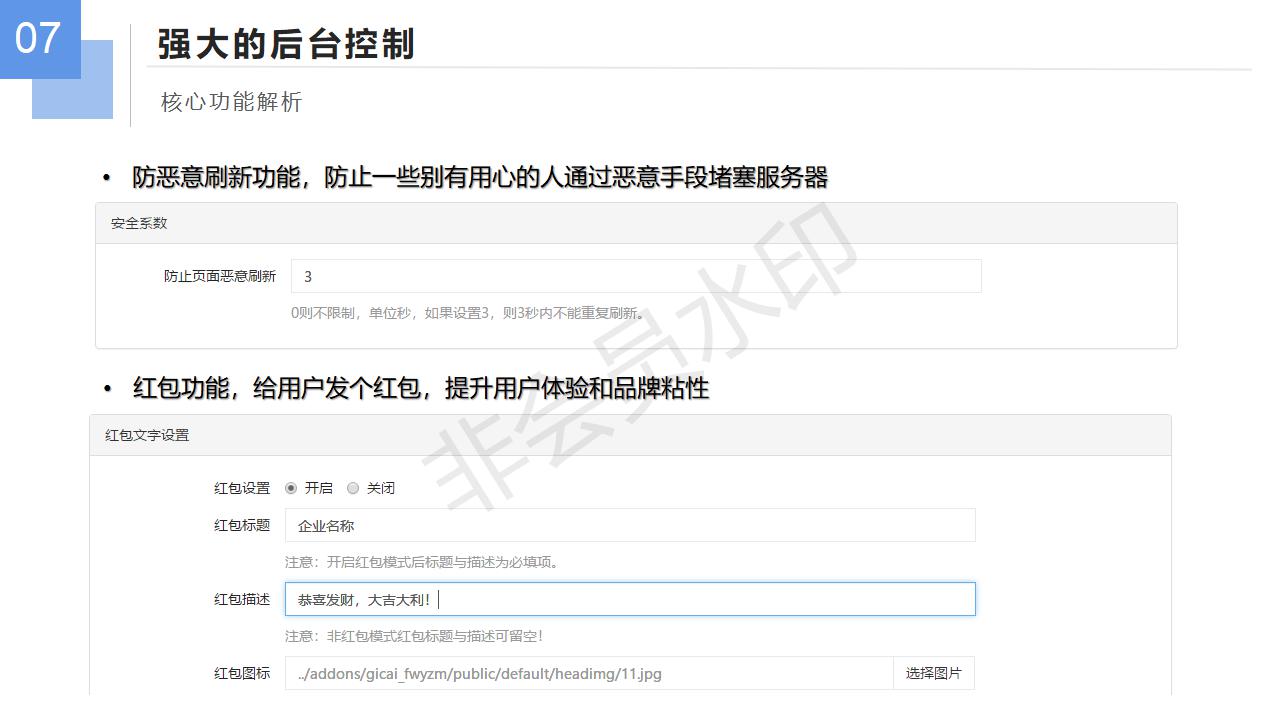Select the 关闭 radio button
Viewport: 1280px width, 720px height.
click(x=353, y=488)
